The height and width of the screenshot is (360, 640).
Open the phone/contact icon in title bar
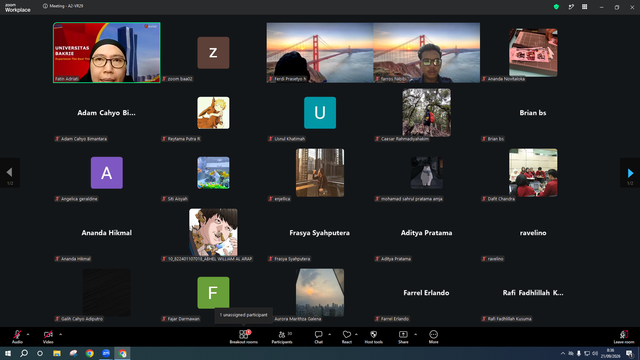pyautogui.click(x=571, y=7)
